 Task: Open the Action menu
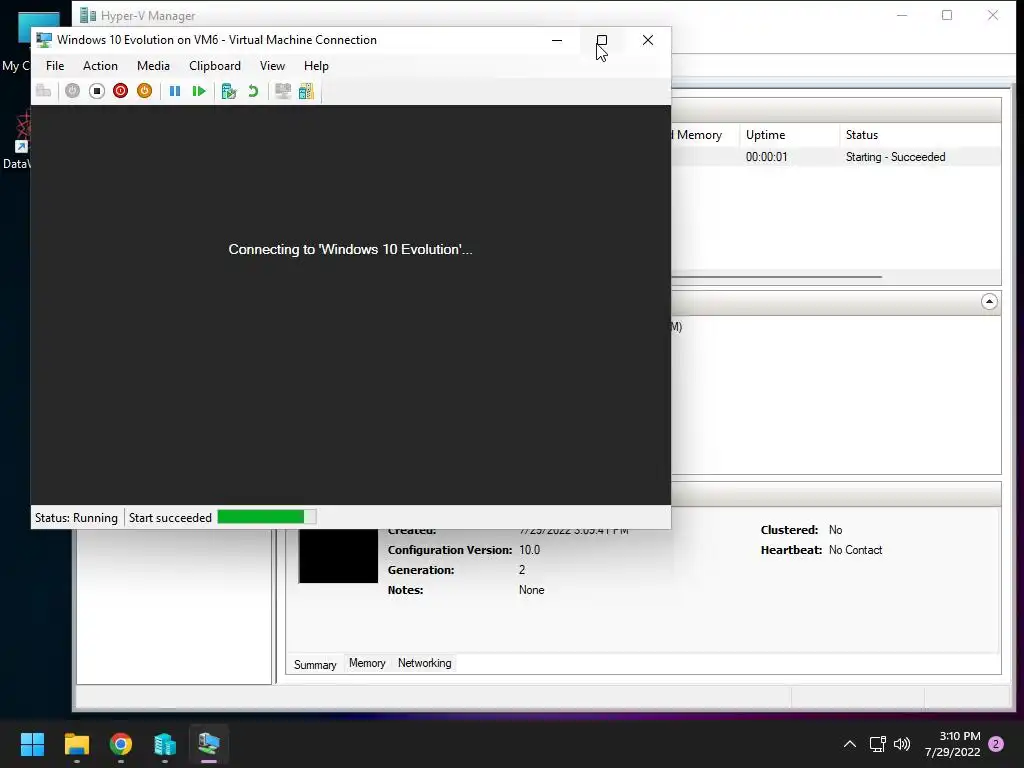(100, 66)
